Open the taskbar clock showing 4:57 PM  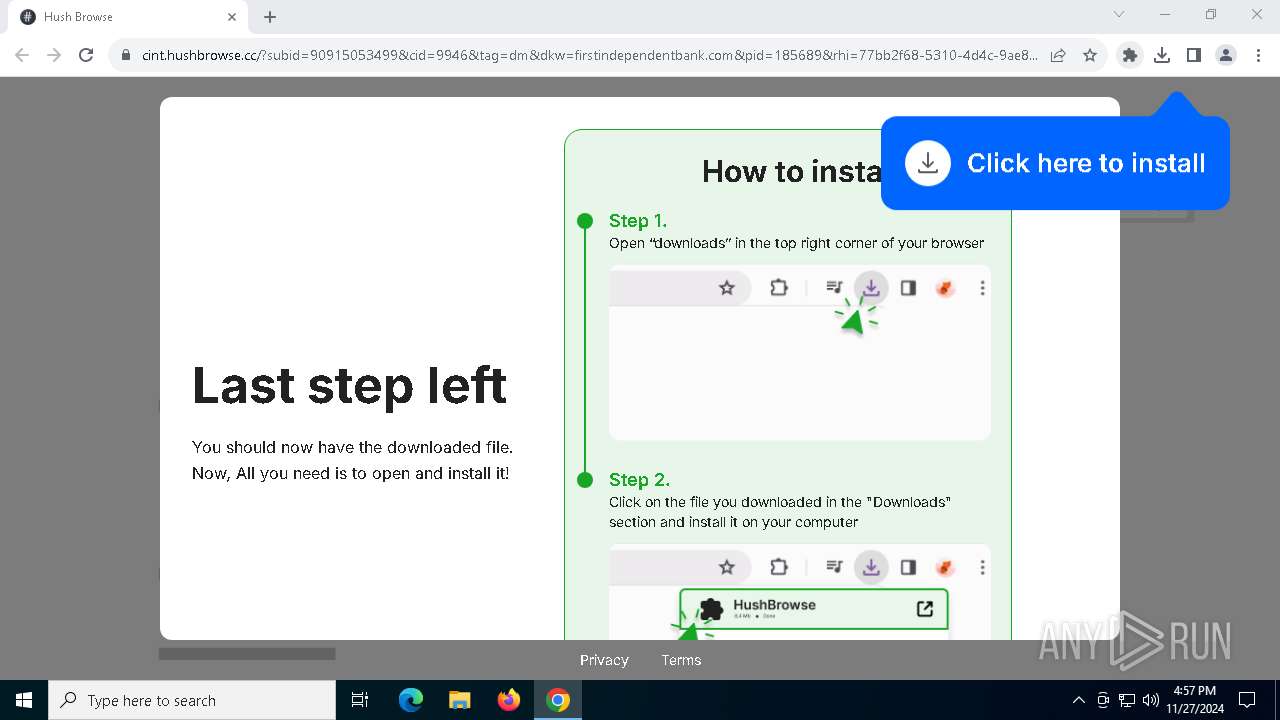coord(1194,700)
